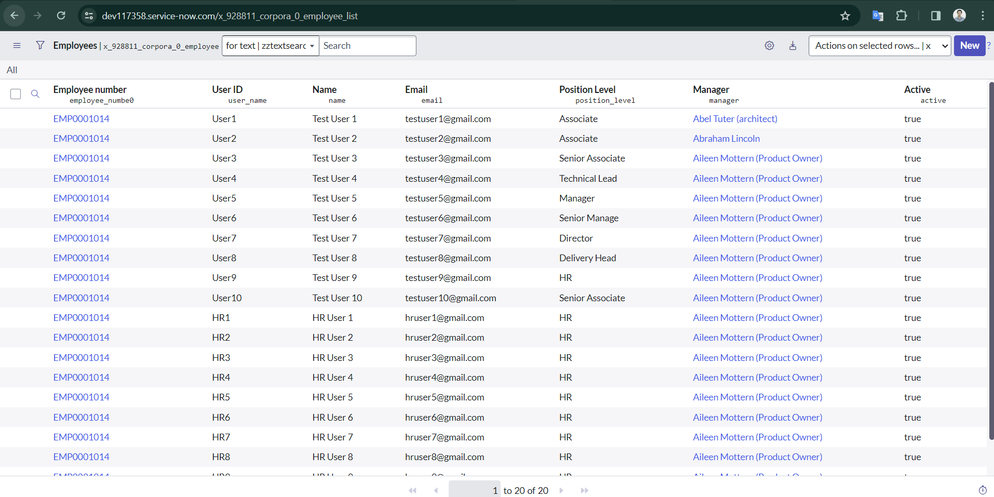Sort by Manager column header
Viewport: 994px width, 497px height.
711,89
